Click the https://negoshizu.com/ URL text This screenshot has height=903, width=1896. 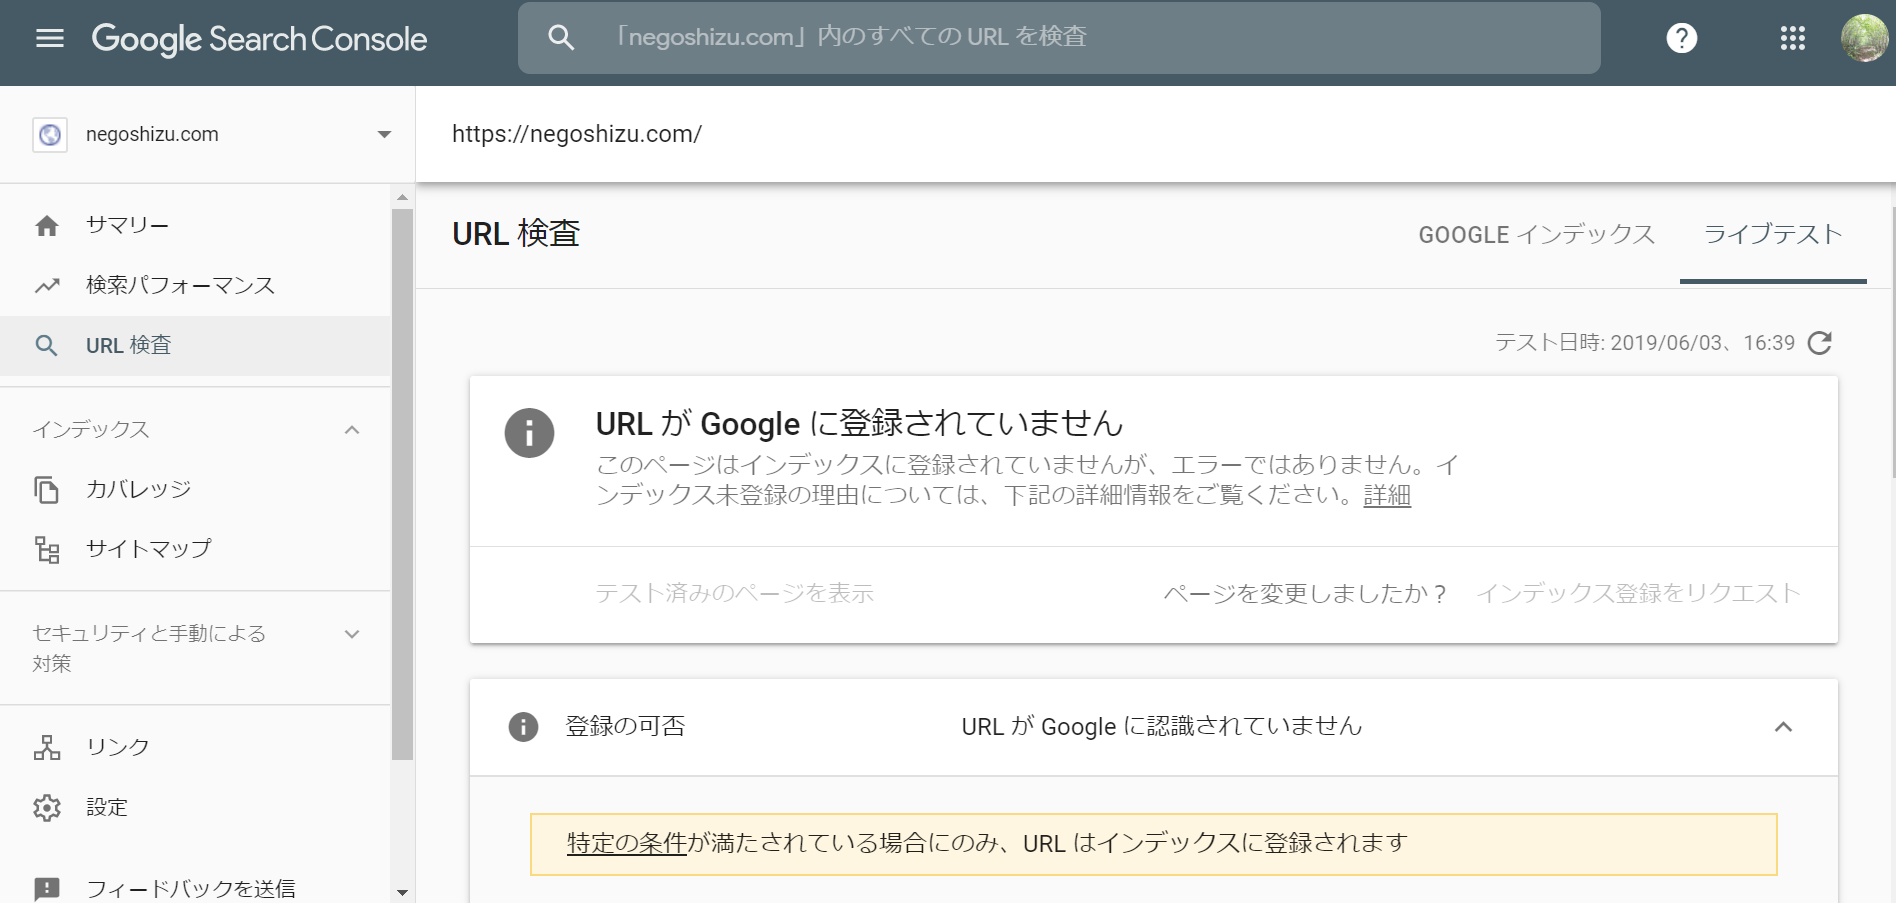click(x=577, y=134)
